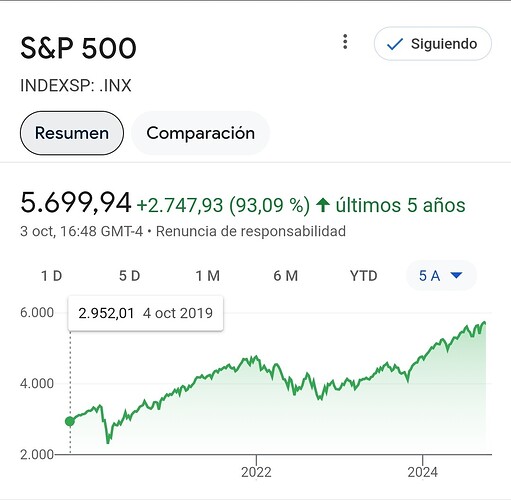Click the S&P 500 title
Screen dimensions: 511x500
click(78, 48)
